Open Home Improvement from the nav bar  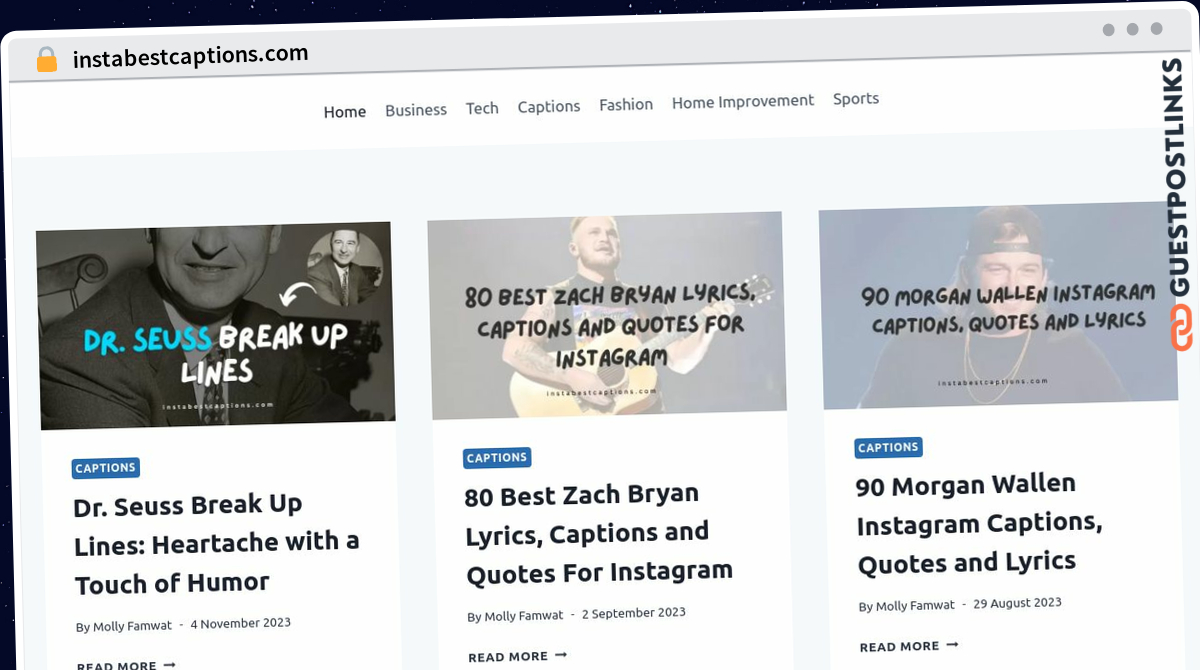pyautogui.click(x=743, y=101)
